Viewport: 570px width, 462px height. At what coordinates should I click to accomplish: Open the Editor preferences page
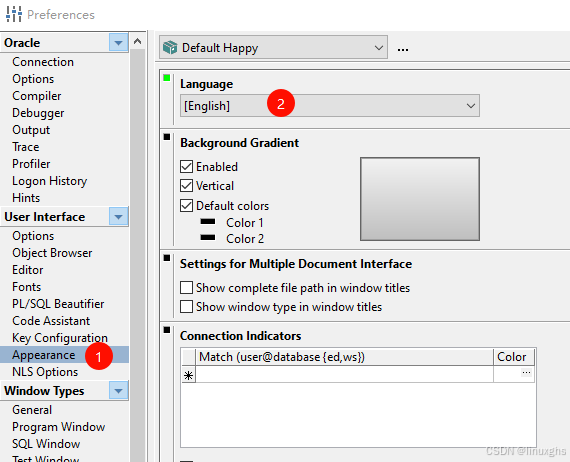click(28, 270)
